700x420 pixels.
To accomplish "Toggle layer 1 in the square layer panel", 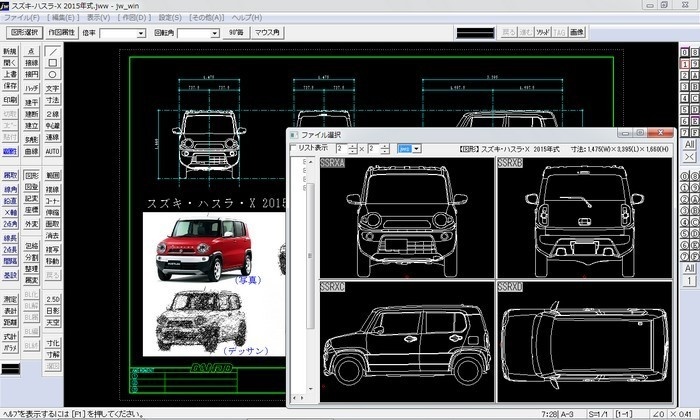I will [684, 64].
